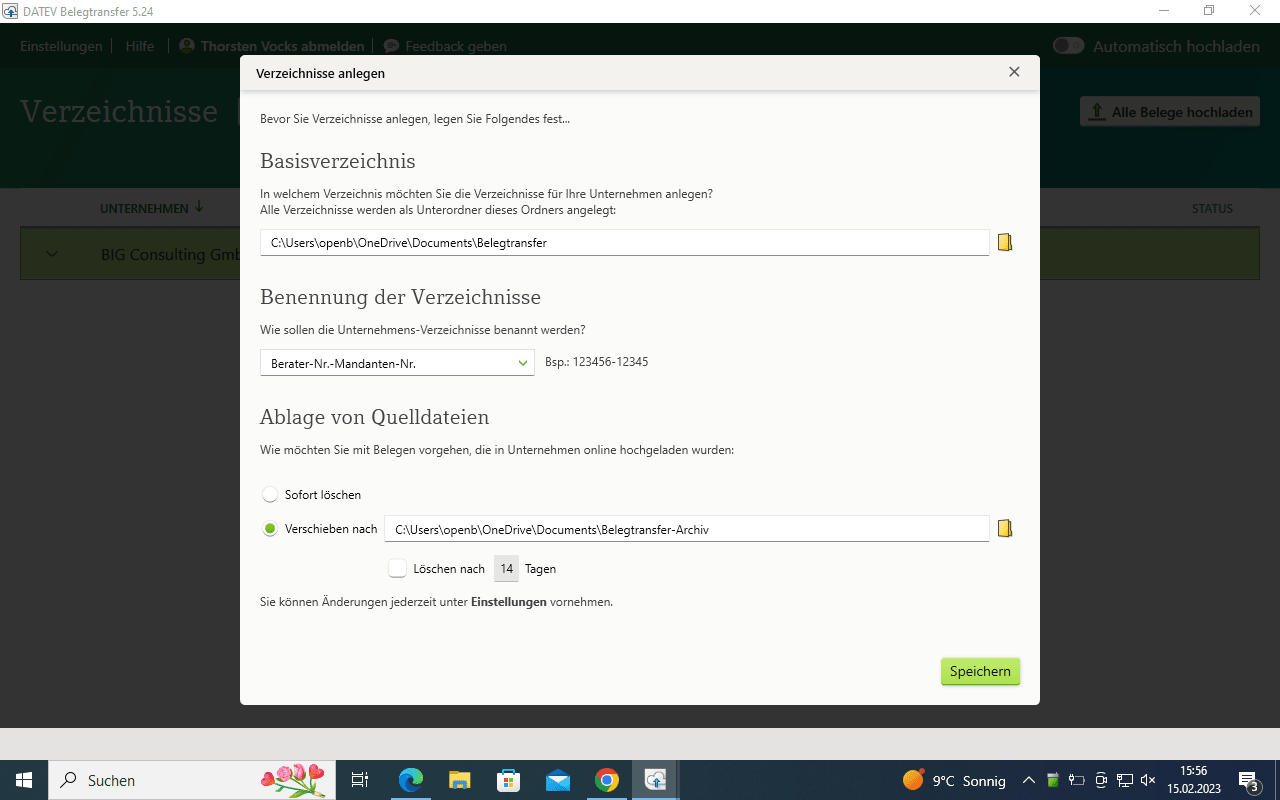The height and width of the screenshot is (800, 1280).
Task: Click folder icon next to Basisverzeichnis path
Action: (1005, 242)
